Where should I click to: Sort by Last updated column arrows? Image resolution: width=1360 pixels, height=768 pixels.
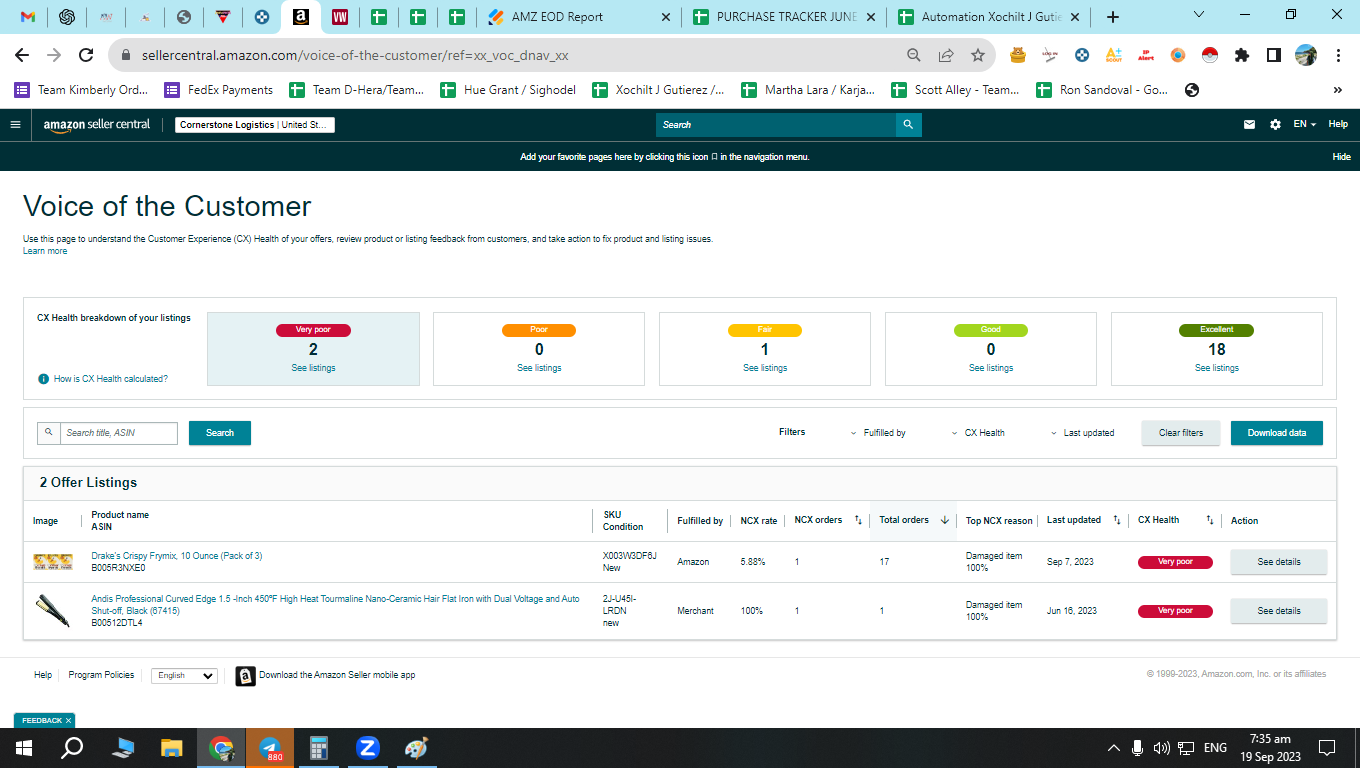(1117, 520)
